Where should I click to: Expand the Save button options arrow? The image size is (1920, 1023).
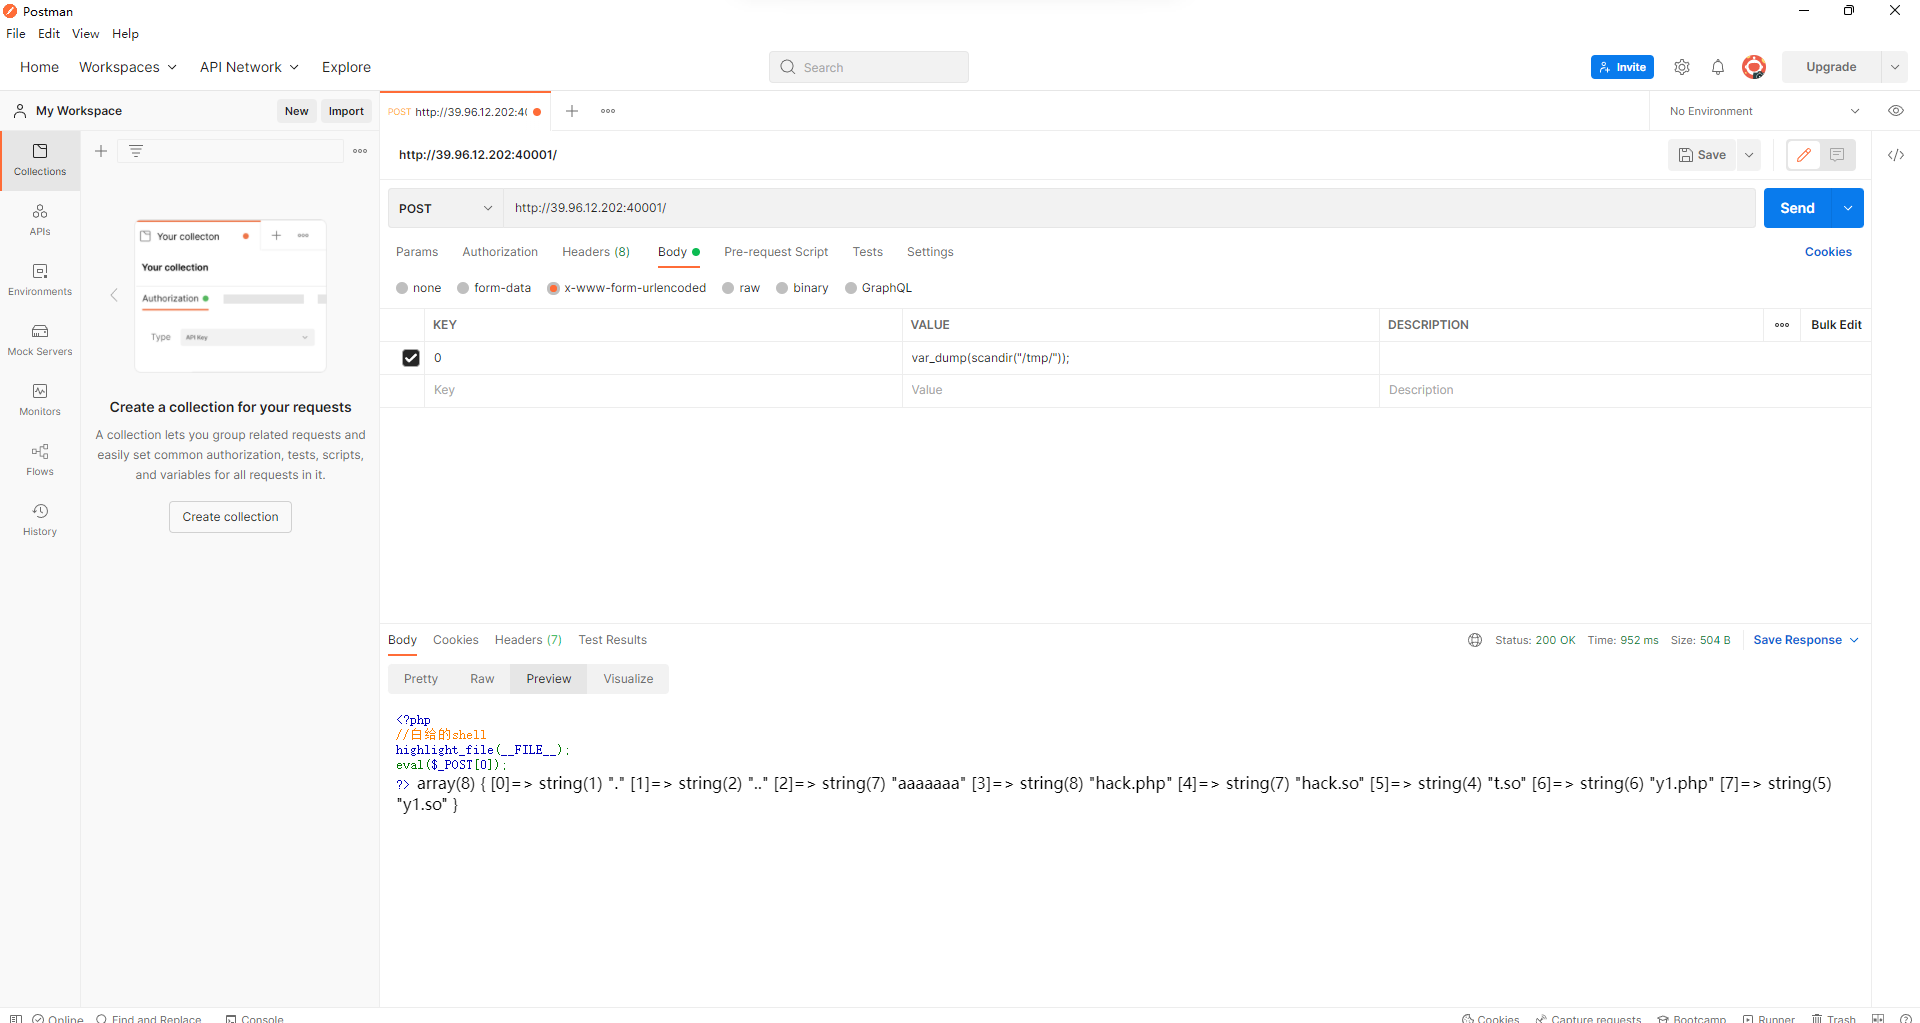click(x=1749, y=155)
